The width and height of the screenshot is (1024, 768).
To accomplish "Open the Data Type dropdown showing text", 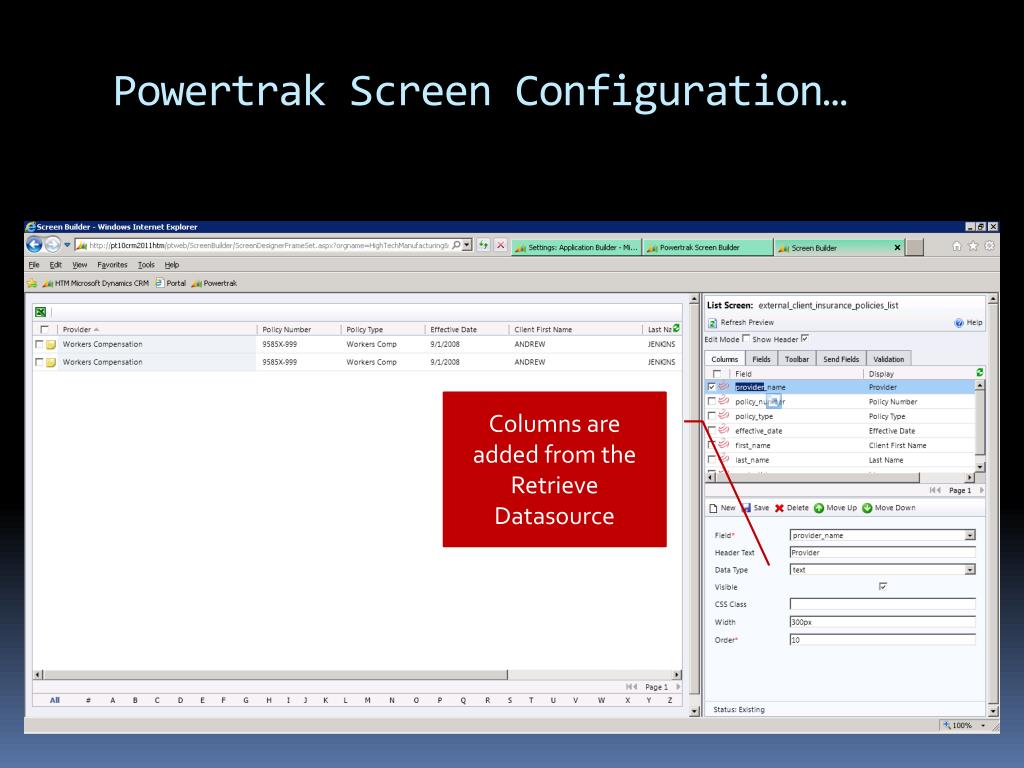I will point(970,570).
